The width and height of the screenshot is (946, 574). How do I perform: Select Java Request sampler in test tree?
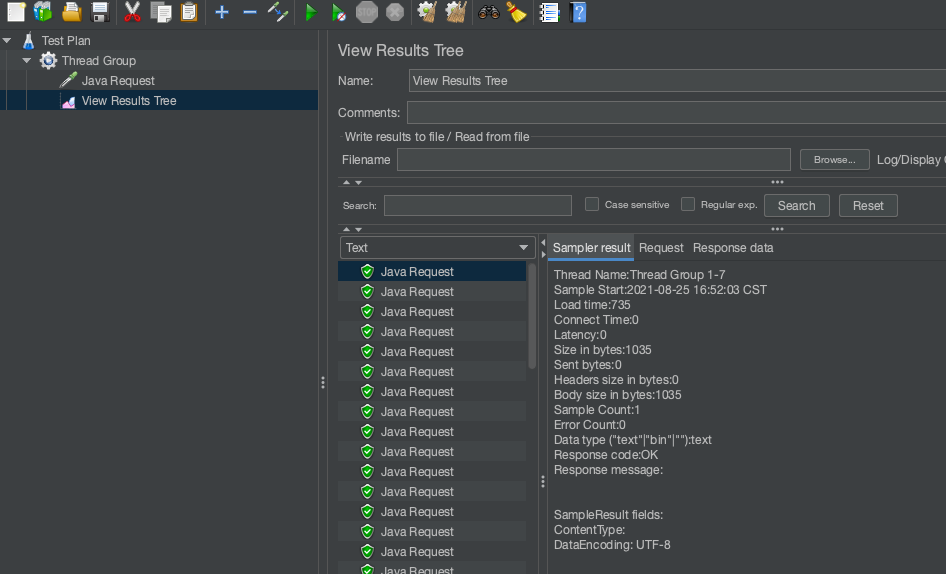(x=118, y=80)
